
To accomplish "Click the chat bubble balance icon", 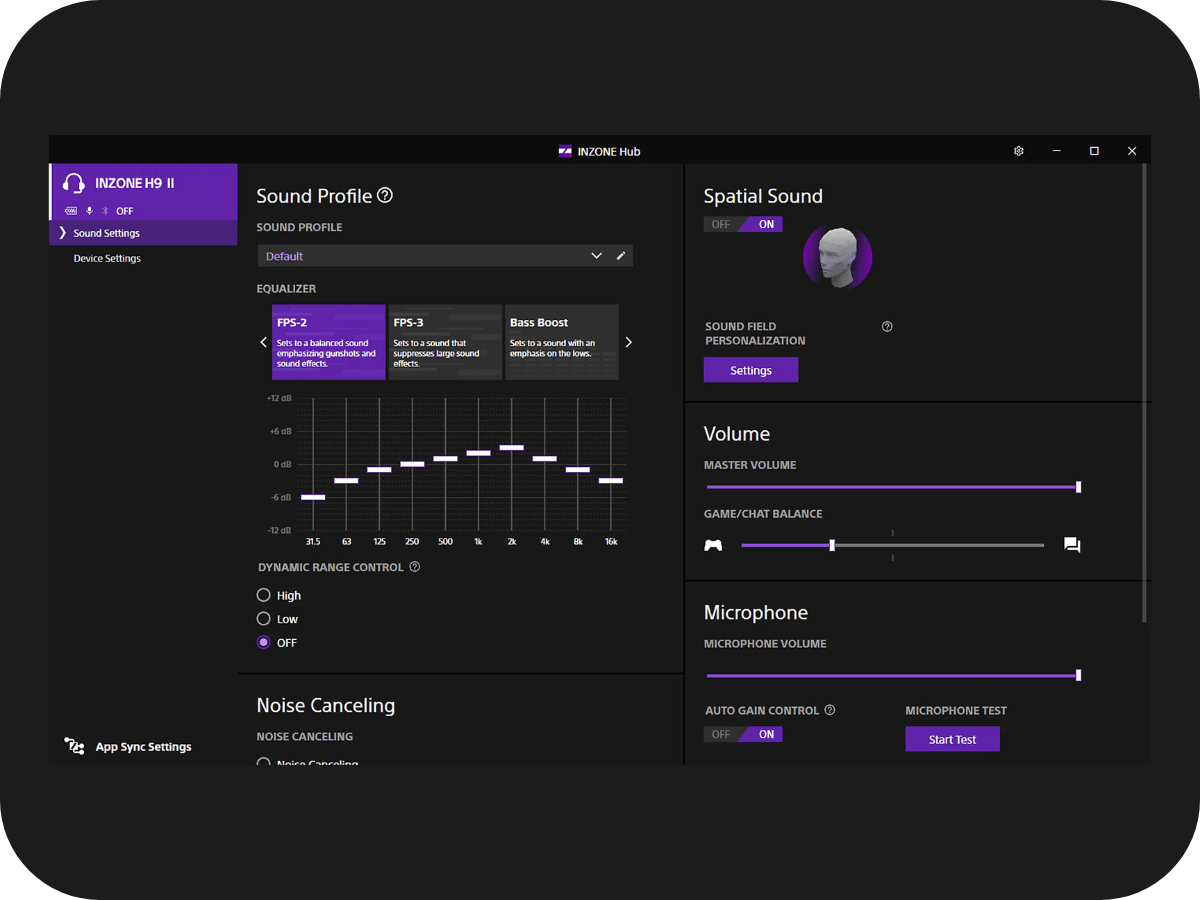I will (x=1072, y=545).
